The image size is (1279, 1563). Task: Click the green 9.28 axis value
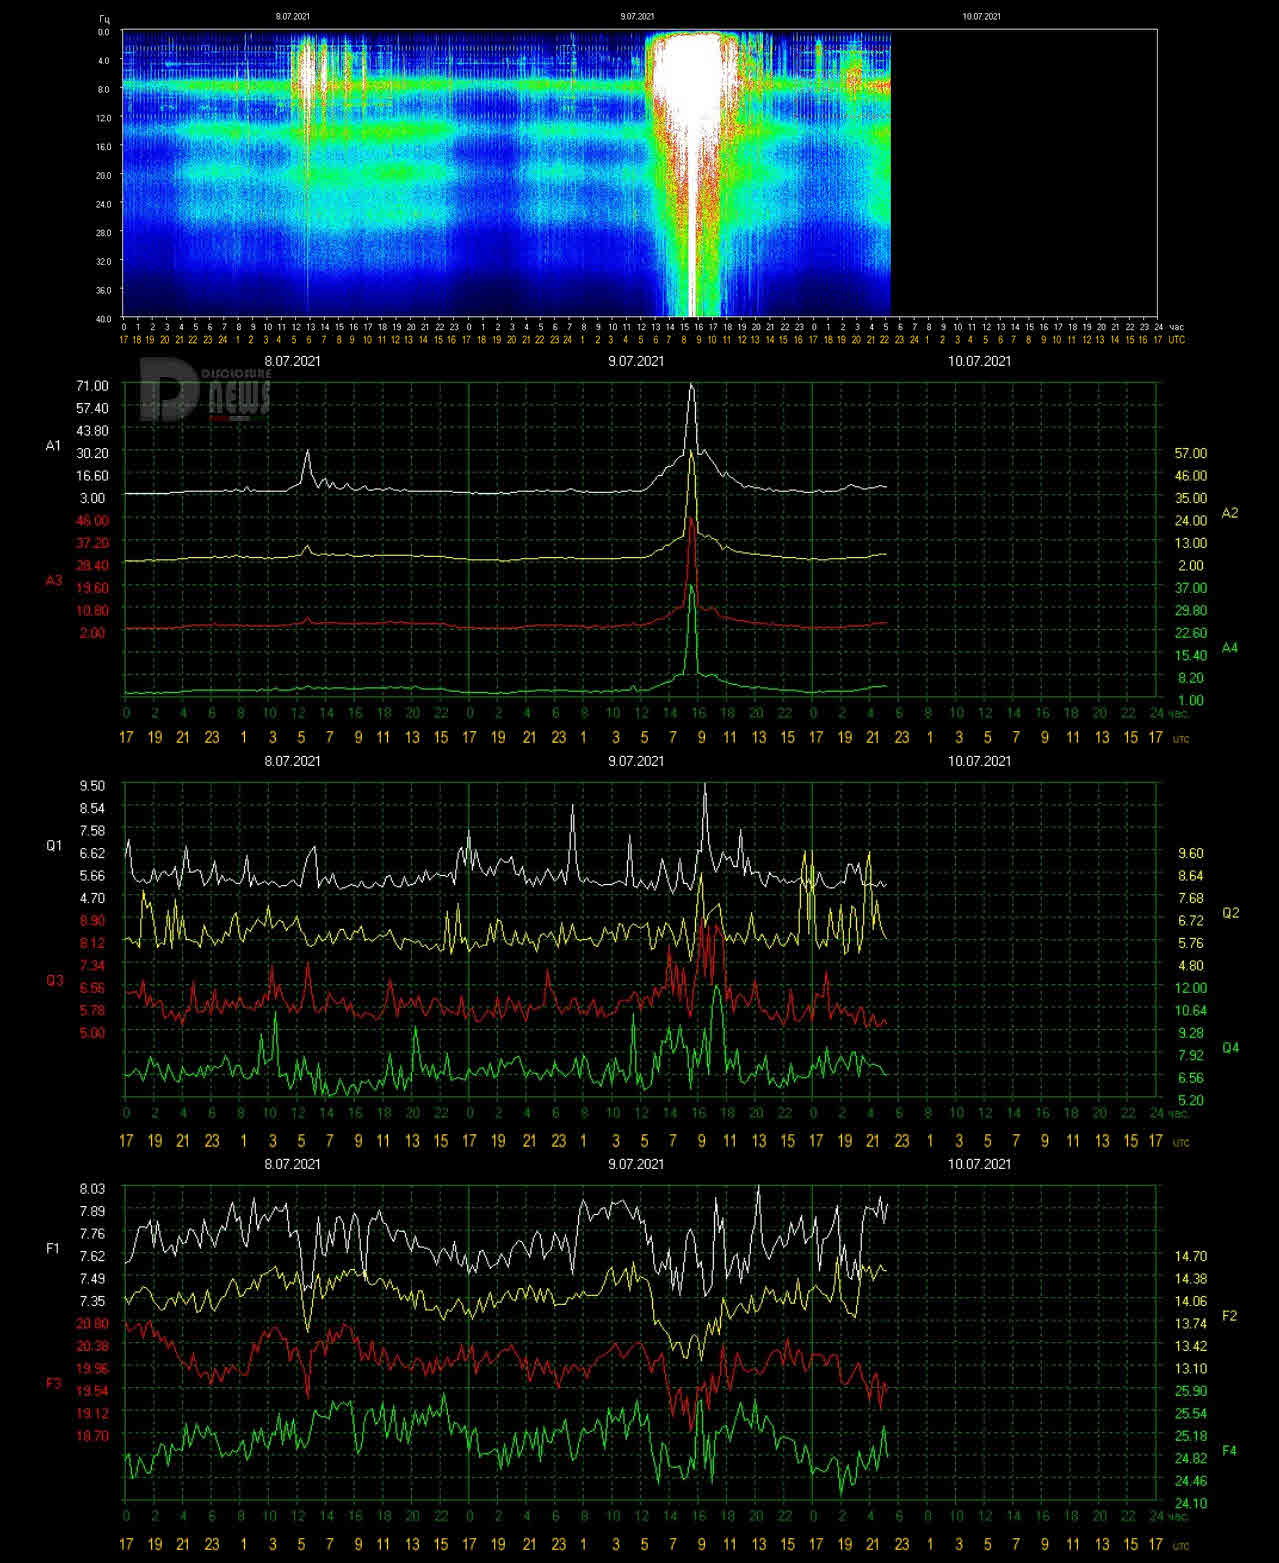point(1191,1033)
